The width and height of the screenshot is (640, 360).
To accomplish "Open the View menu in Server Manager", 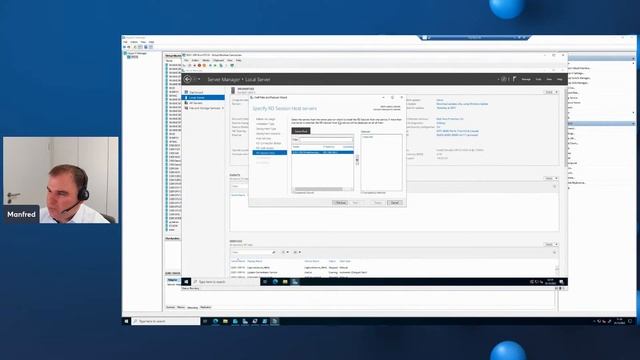I will [549, 79].
